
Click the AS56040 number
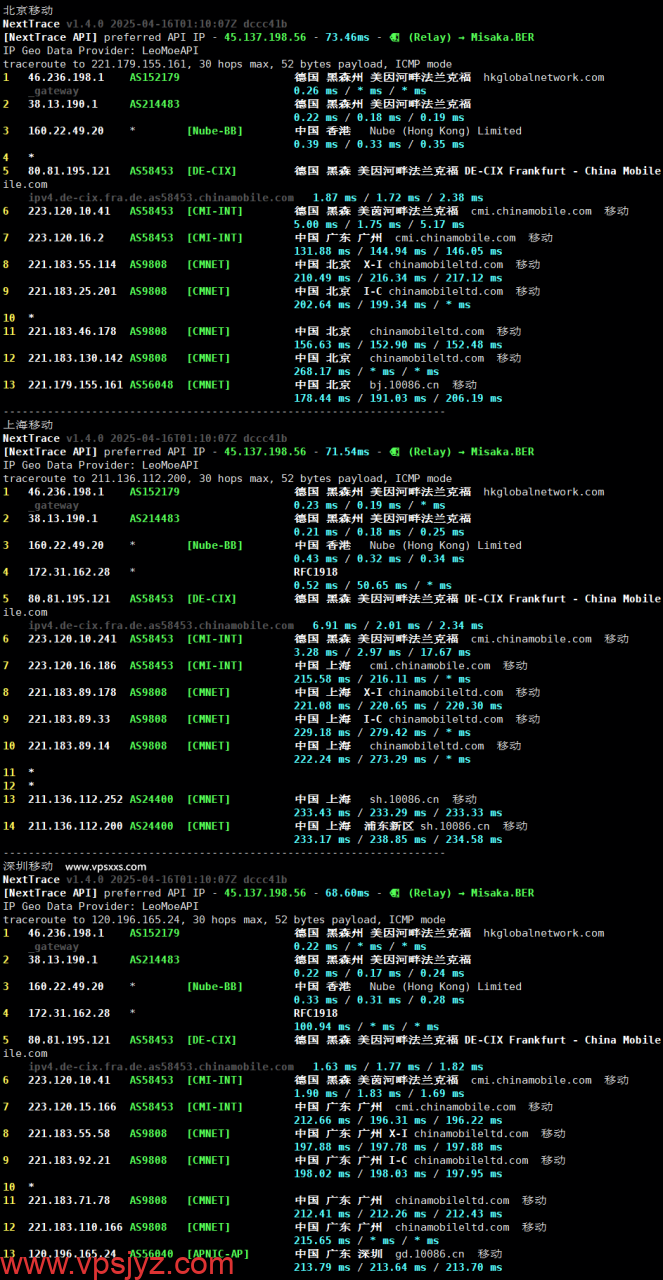coord(151,1254)
